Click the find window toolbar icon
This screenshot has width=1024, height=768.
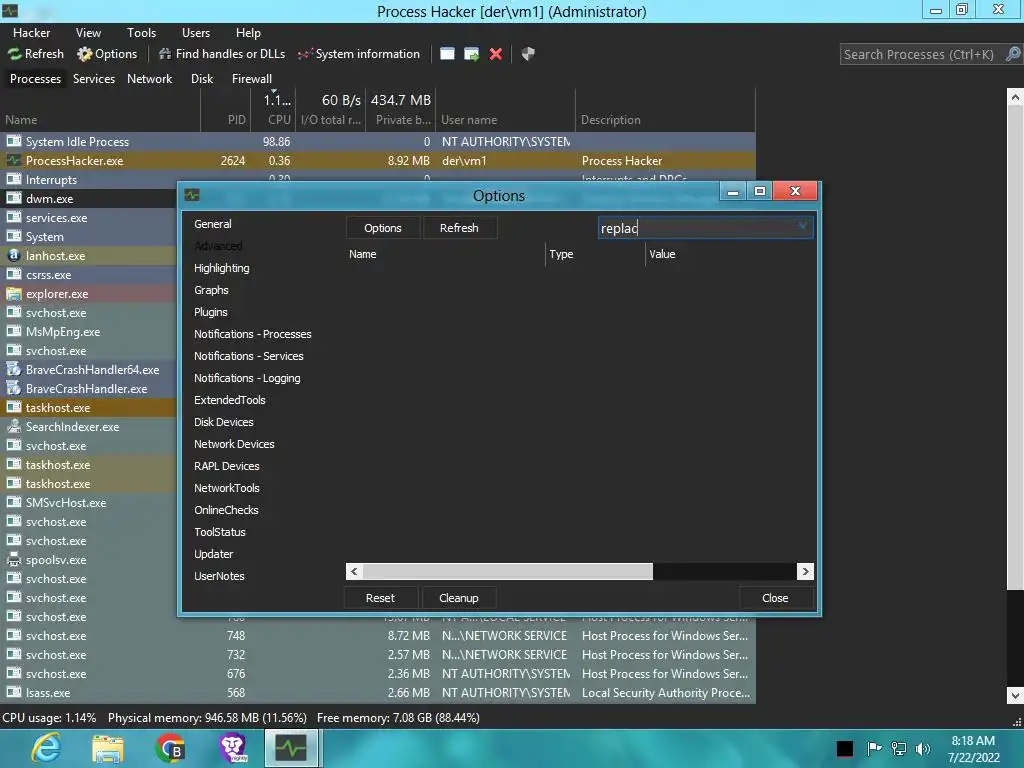(x=447, y=54)
